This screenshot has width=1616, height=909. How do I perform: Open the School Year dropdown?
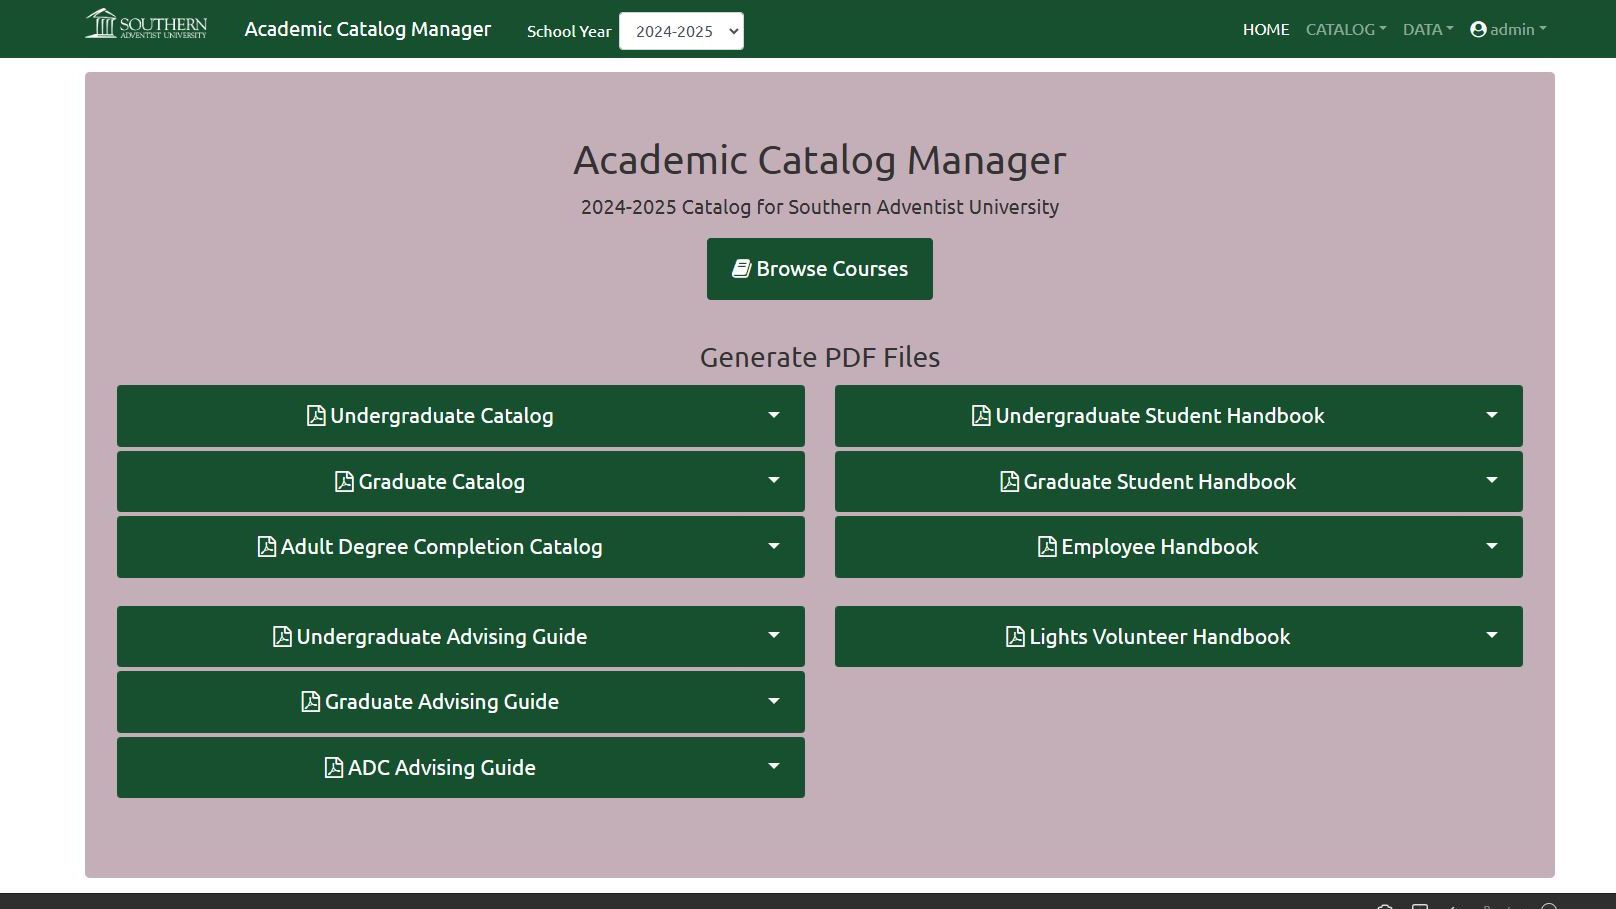[x=681, y=31]
